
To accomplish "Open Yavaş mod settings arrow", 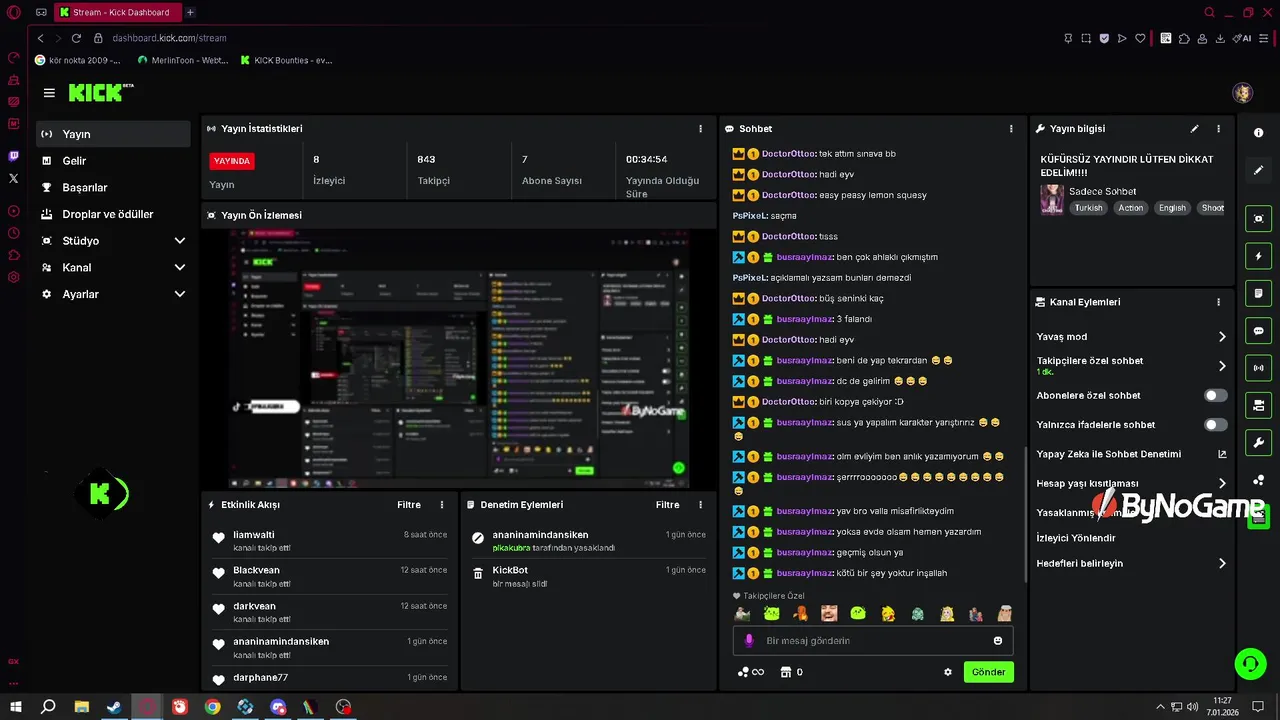I will point(1222,337).
